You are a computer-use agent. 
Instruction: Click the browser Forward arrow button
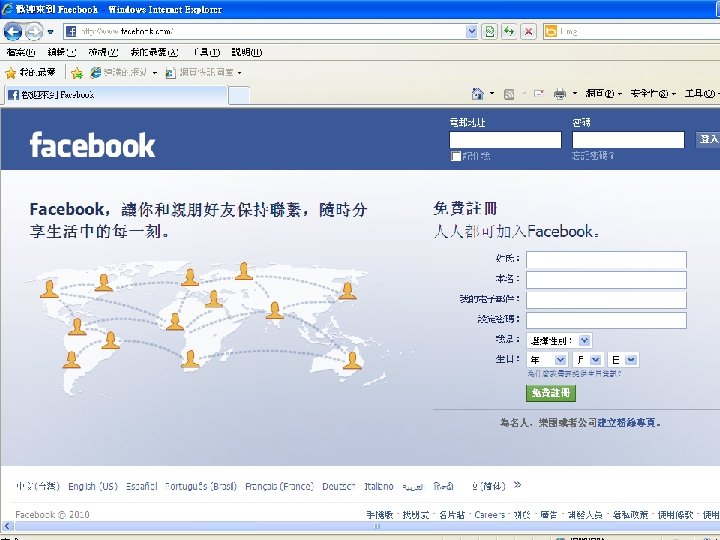[x=34, y=32]
